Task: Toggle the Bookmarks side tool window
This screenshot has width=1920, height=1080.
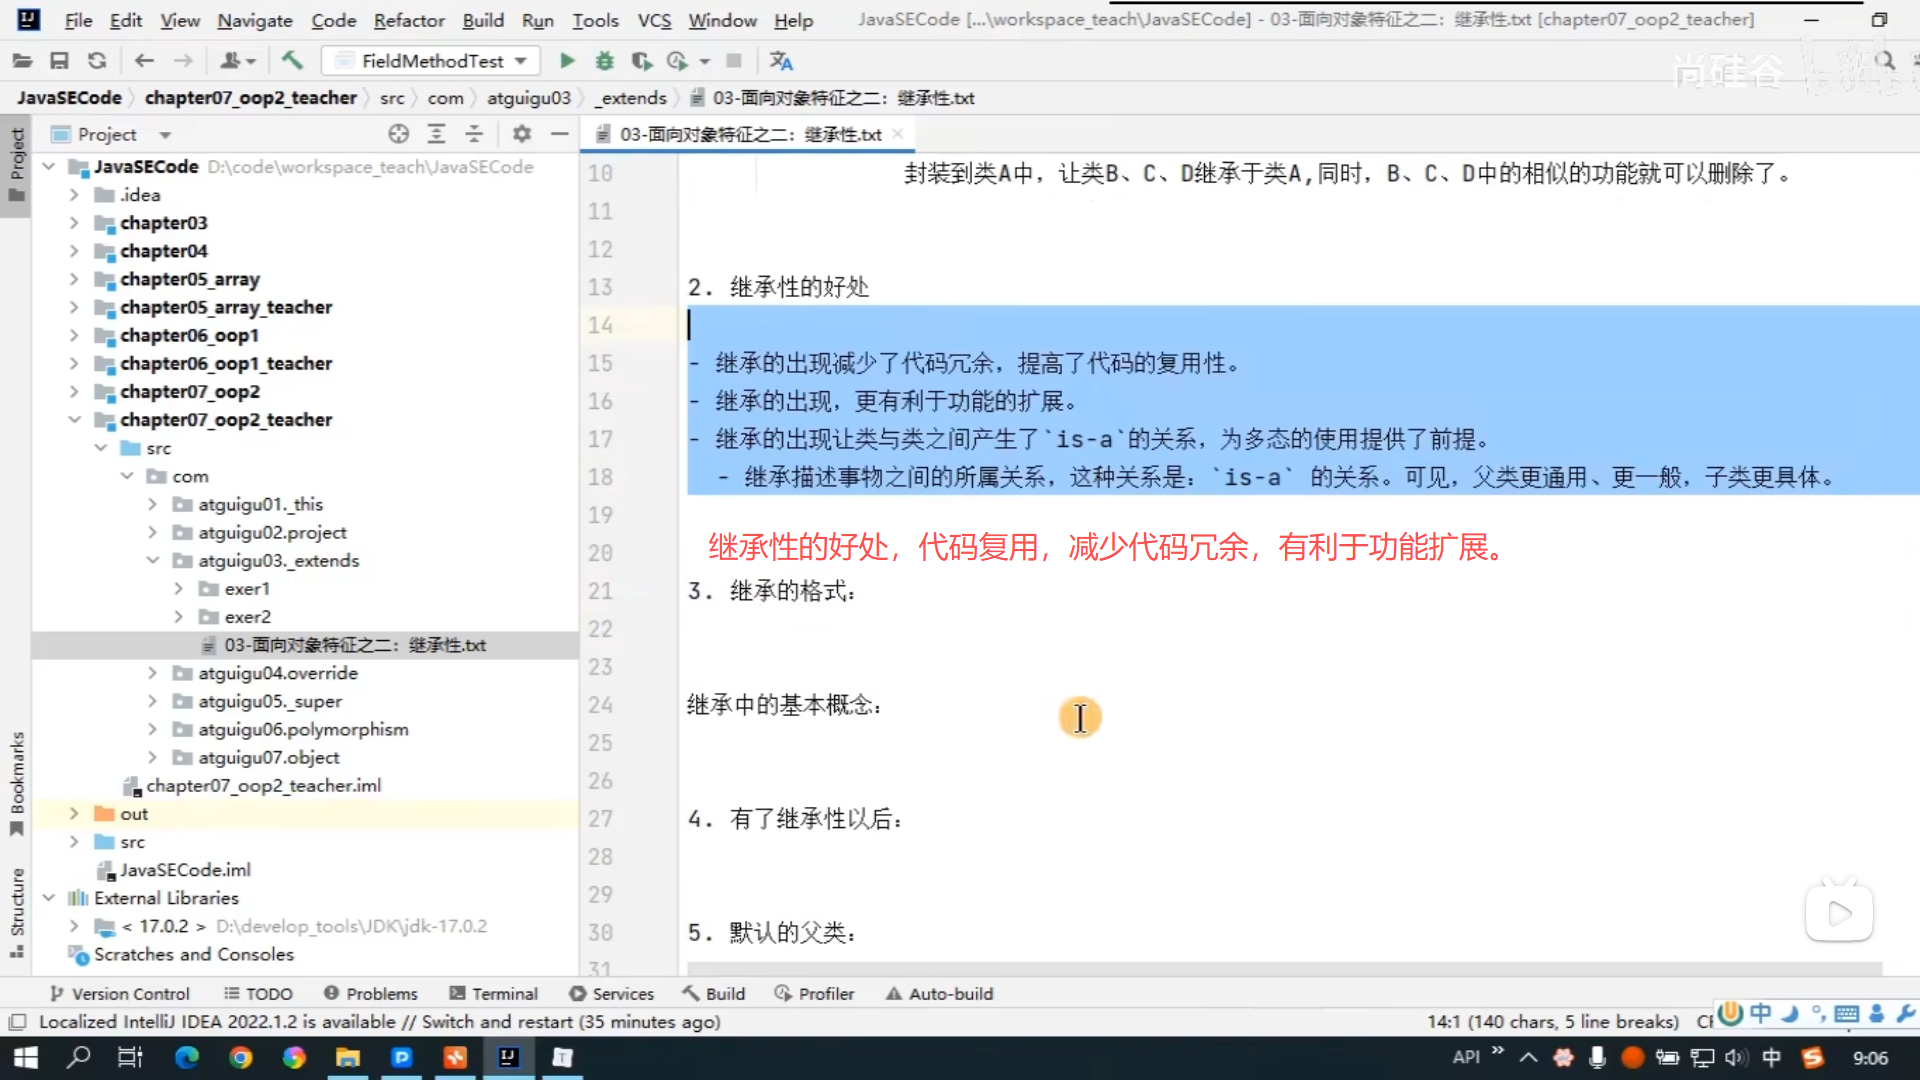Action: 16,782
